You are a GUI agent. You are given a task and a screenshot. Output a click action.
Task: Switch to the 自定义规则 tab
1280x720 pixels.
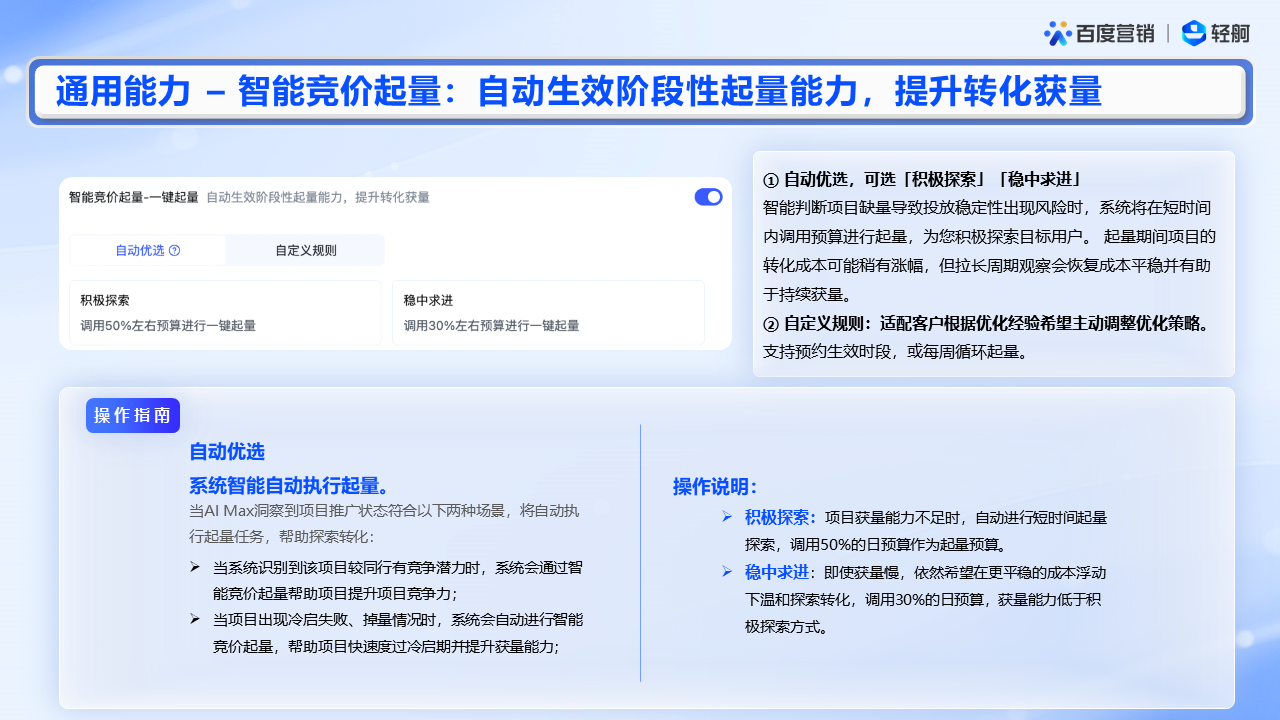305,250
